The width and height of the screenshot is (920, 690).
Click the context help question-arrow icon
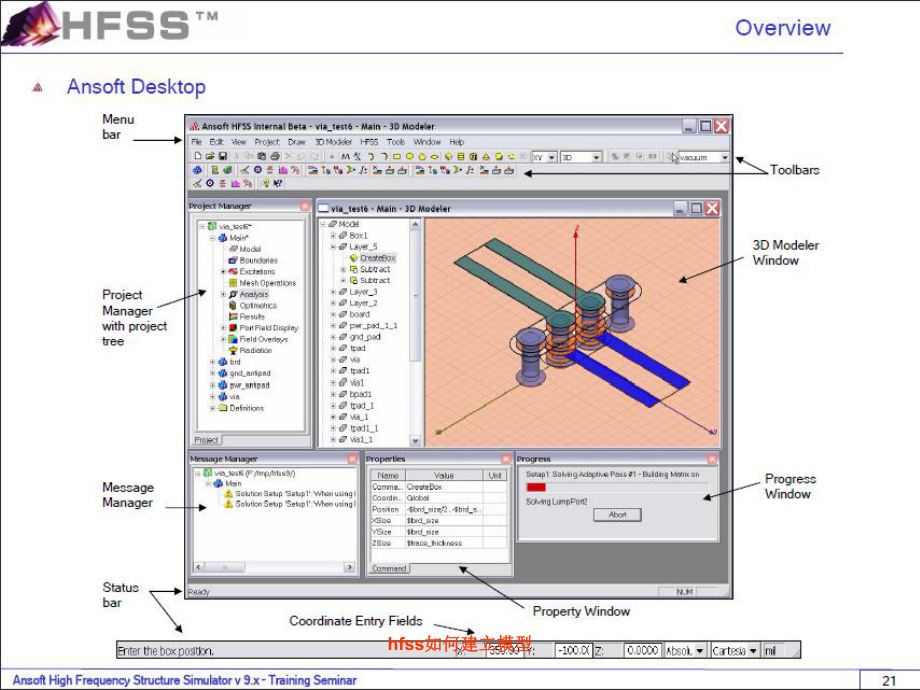[x=278, y=184]
